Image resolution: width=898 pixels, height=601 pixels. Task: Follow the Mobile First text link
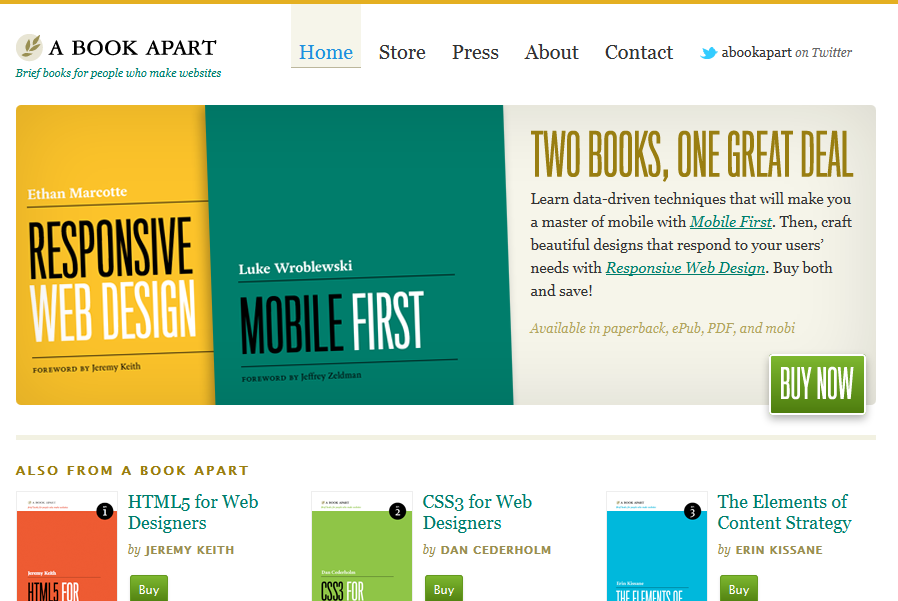pyautogui.click(x=731, y=222)
